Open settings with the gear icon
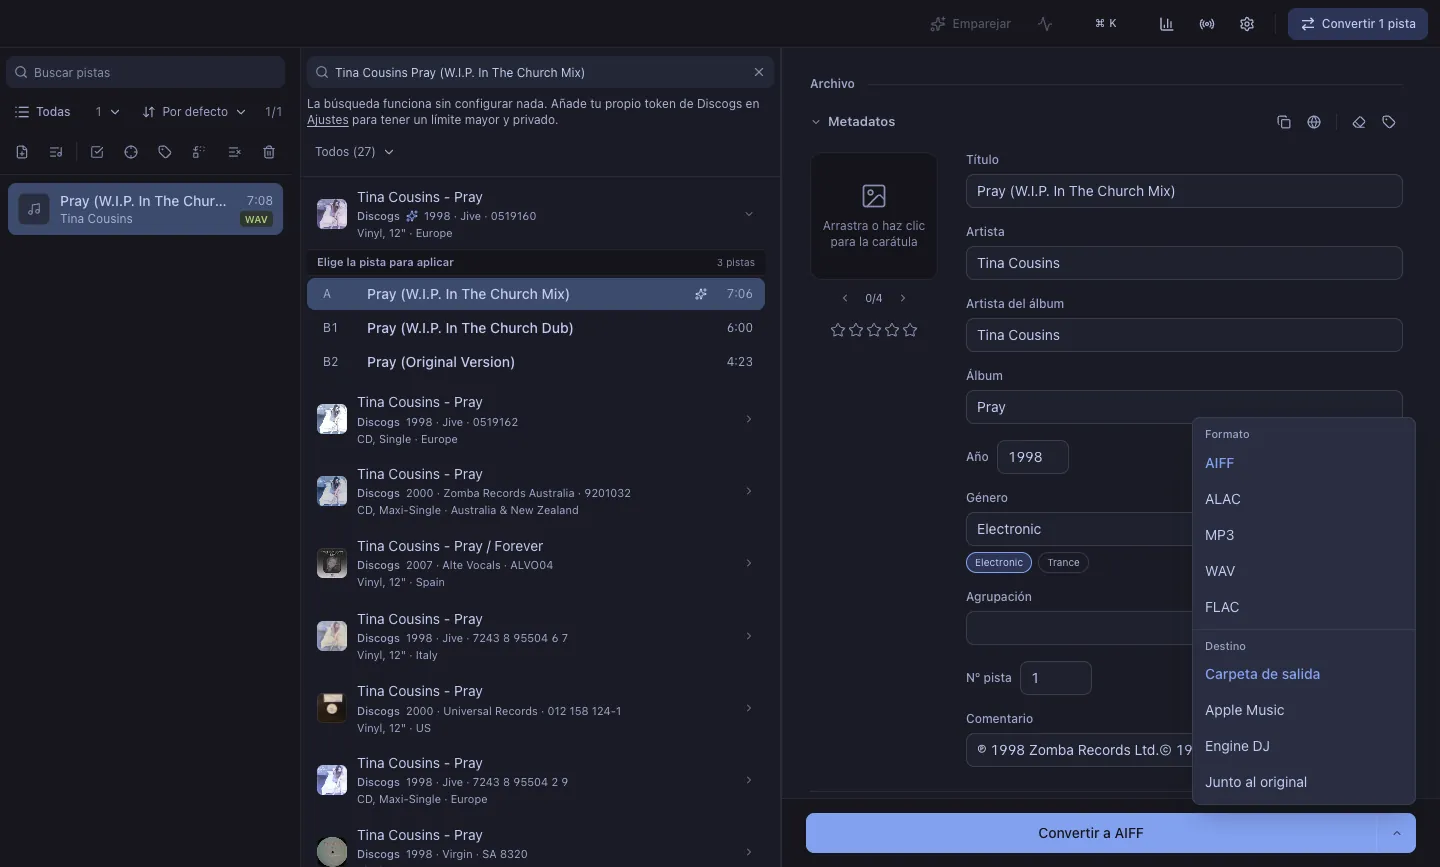 [x=1247, y=24]
